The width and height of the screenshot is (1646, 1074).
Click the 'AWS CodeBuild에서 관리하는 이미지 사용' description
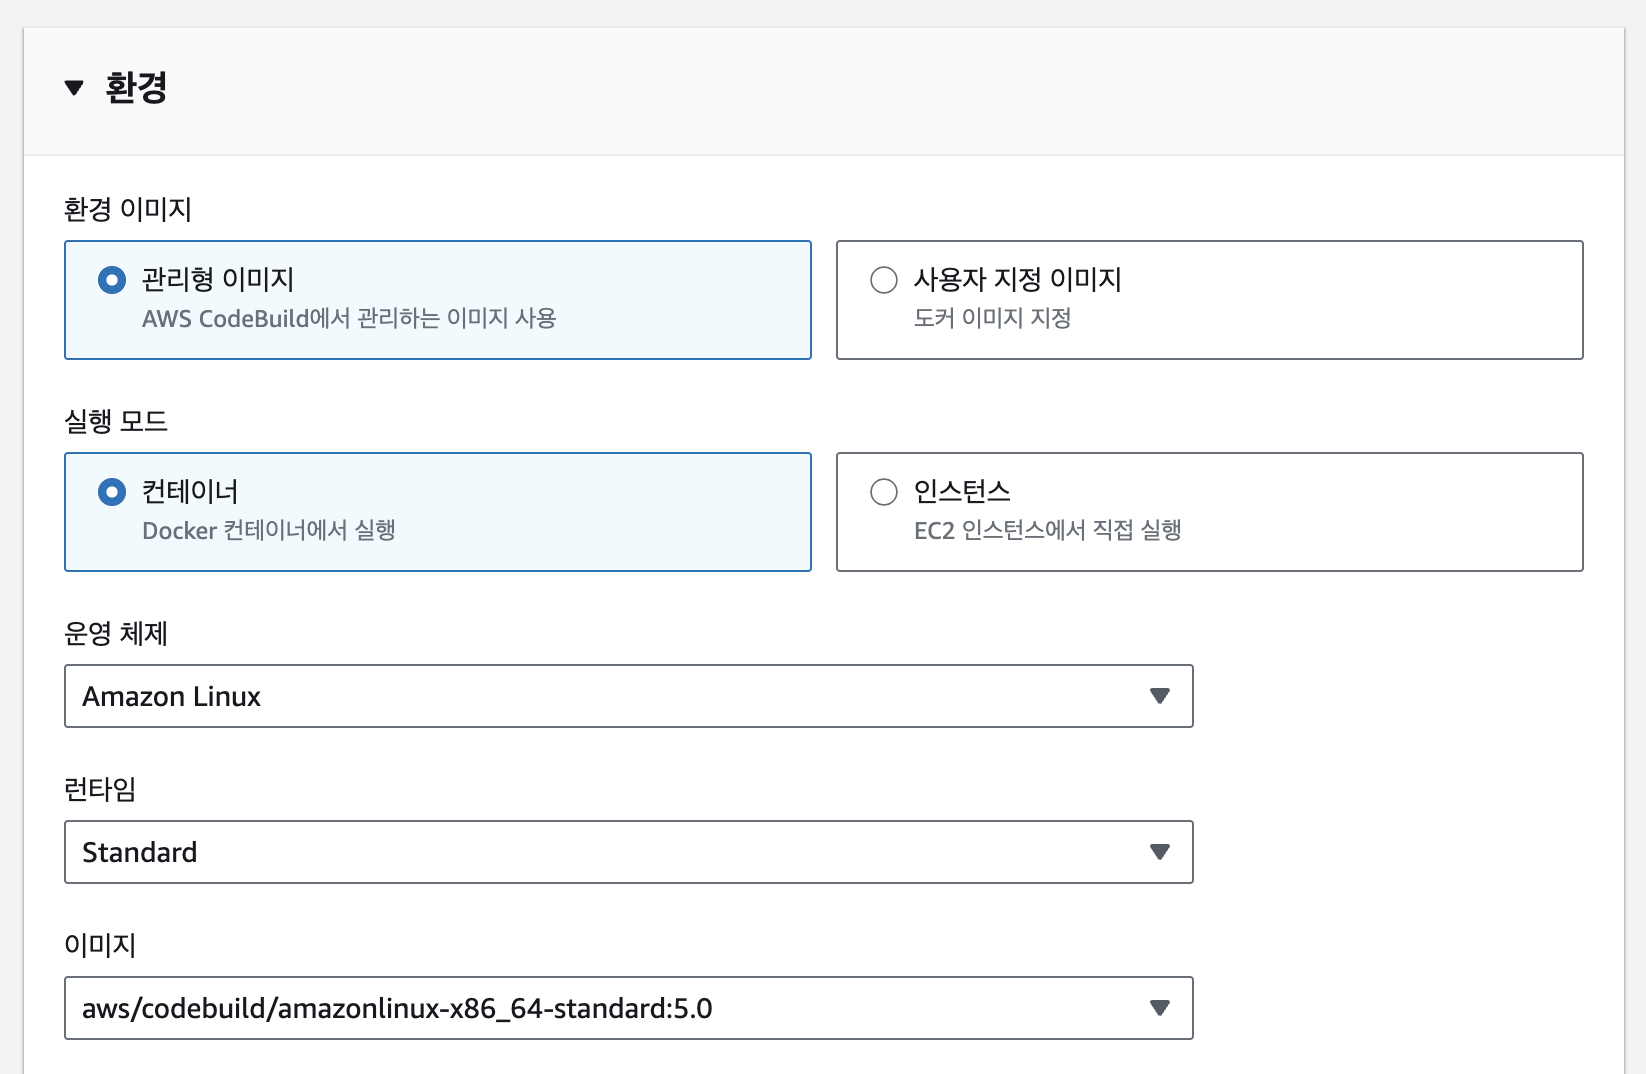click(x=349, y=319)
